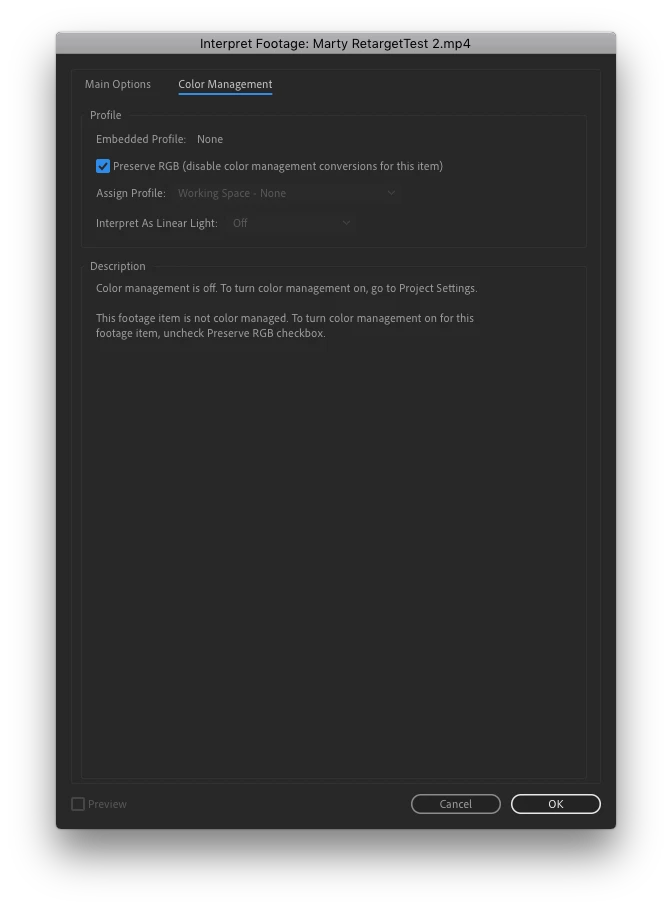The width and height of the screenshot is (672, 909).
Task: Click the Interpret As Linear Light label
Action: coord(157,223)
